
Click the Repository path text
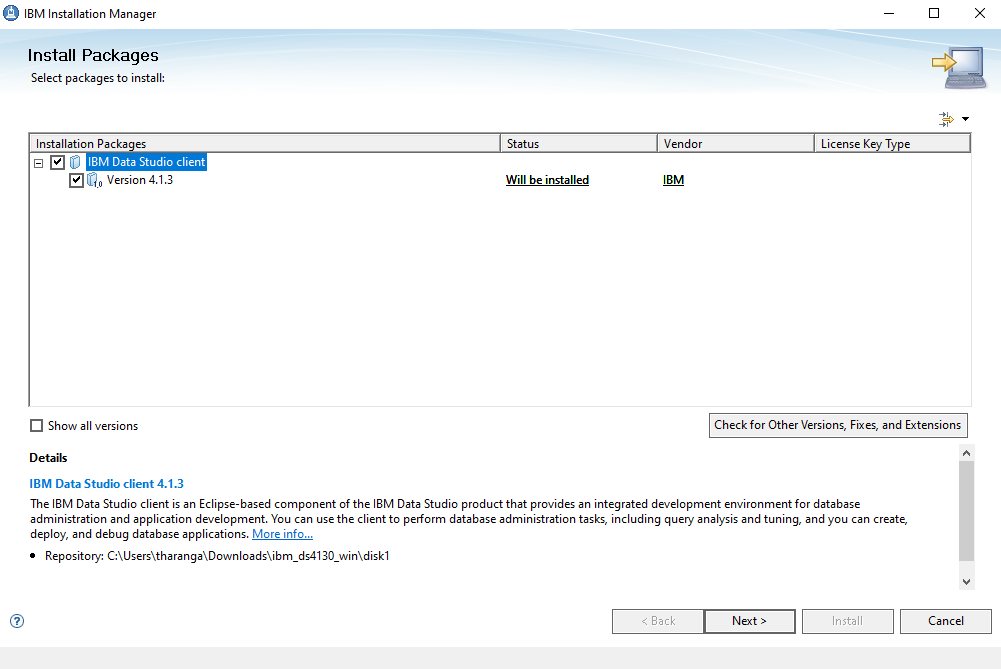tap(217, 556)
